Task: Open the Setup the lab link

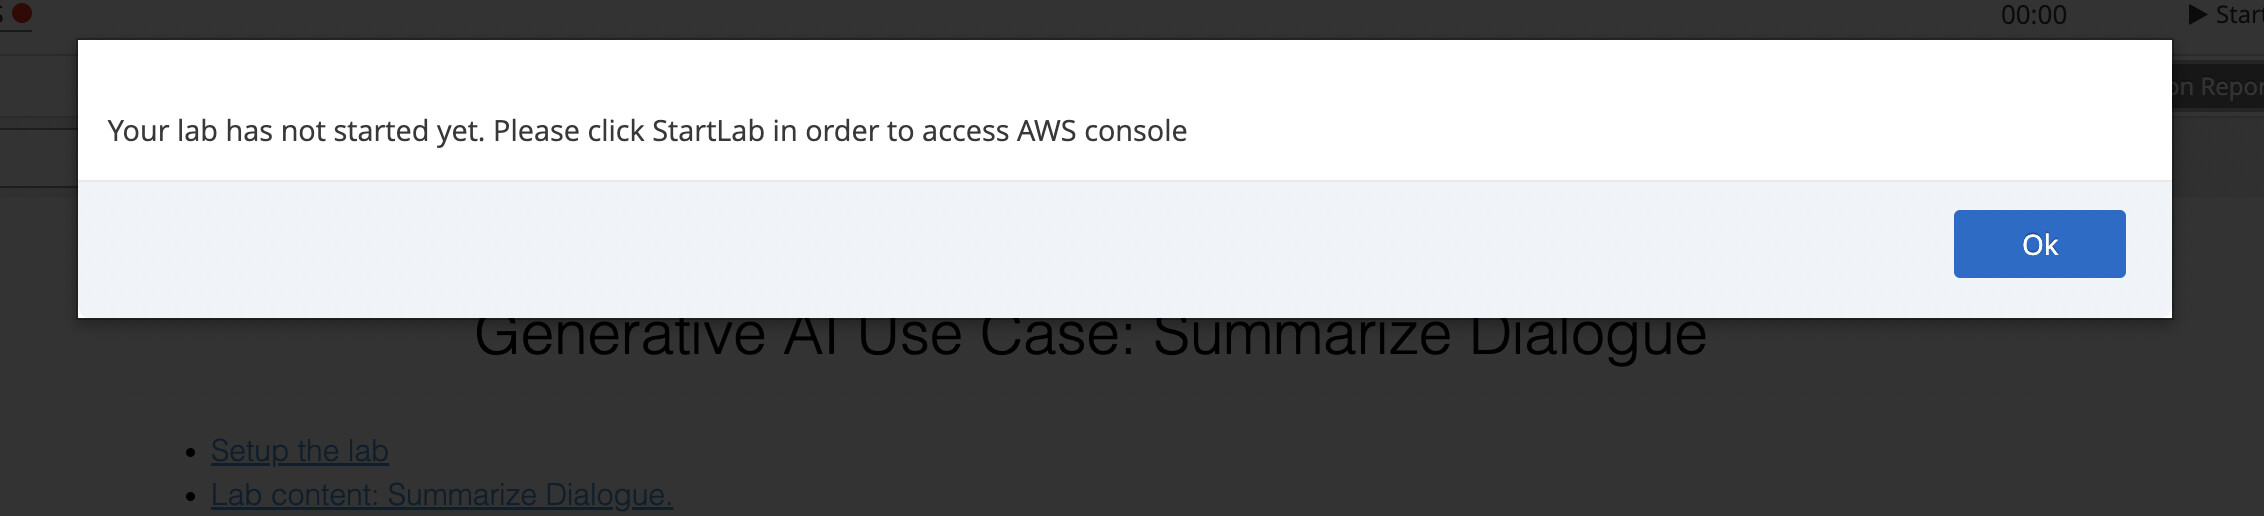Action: pos(300,451)
